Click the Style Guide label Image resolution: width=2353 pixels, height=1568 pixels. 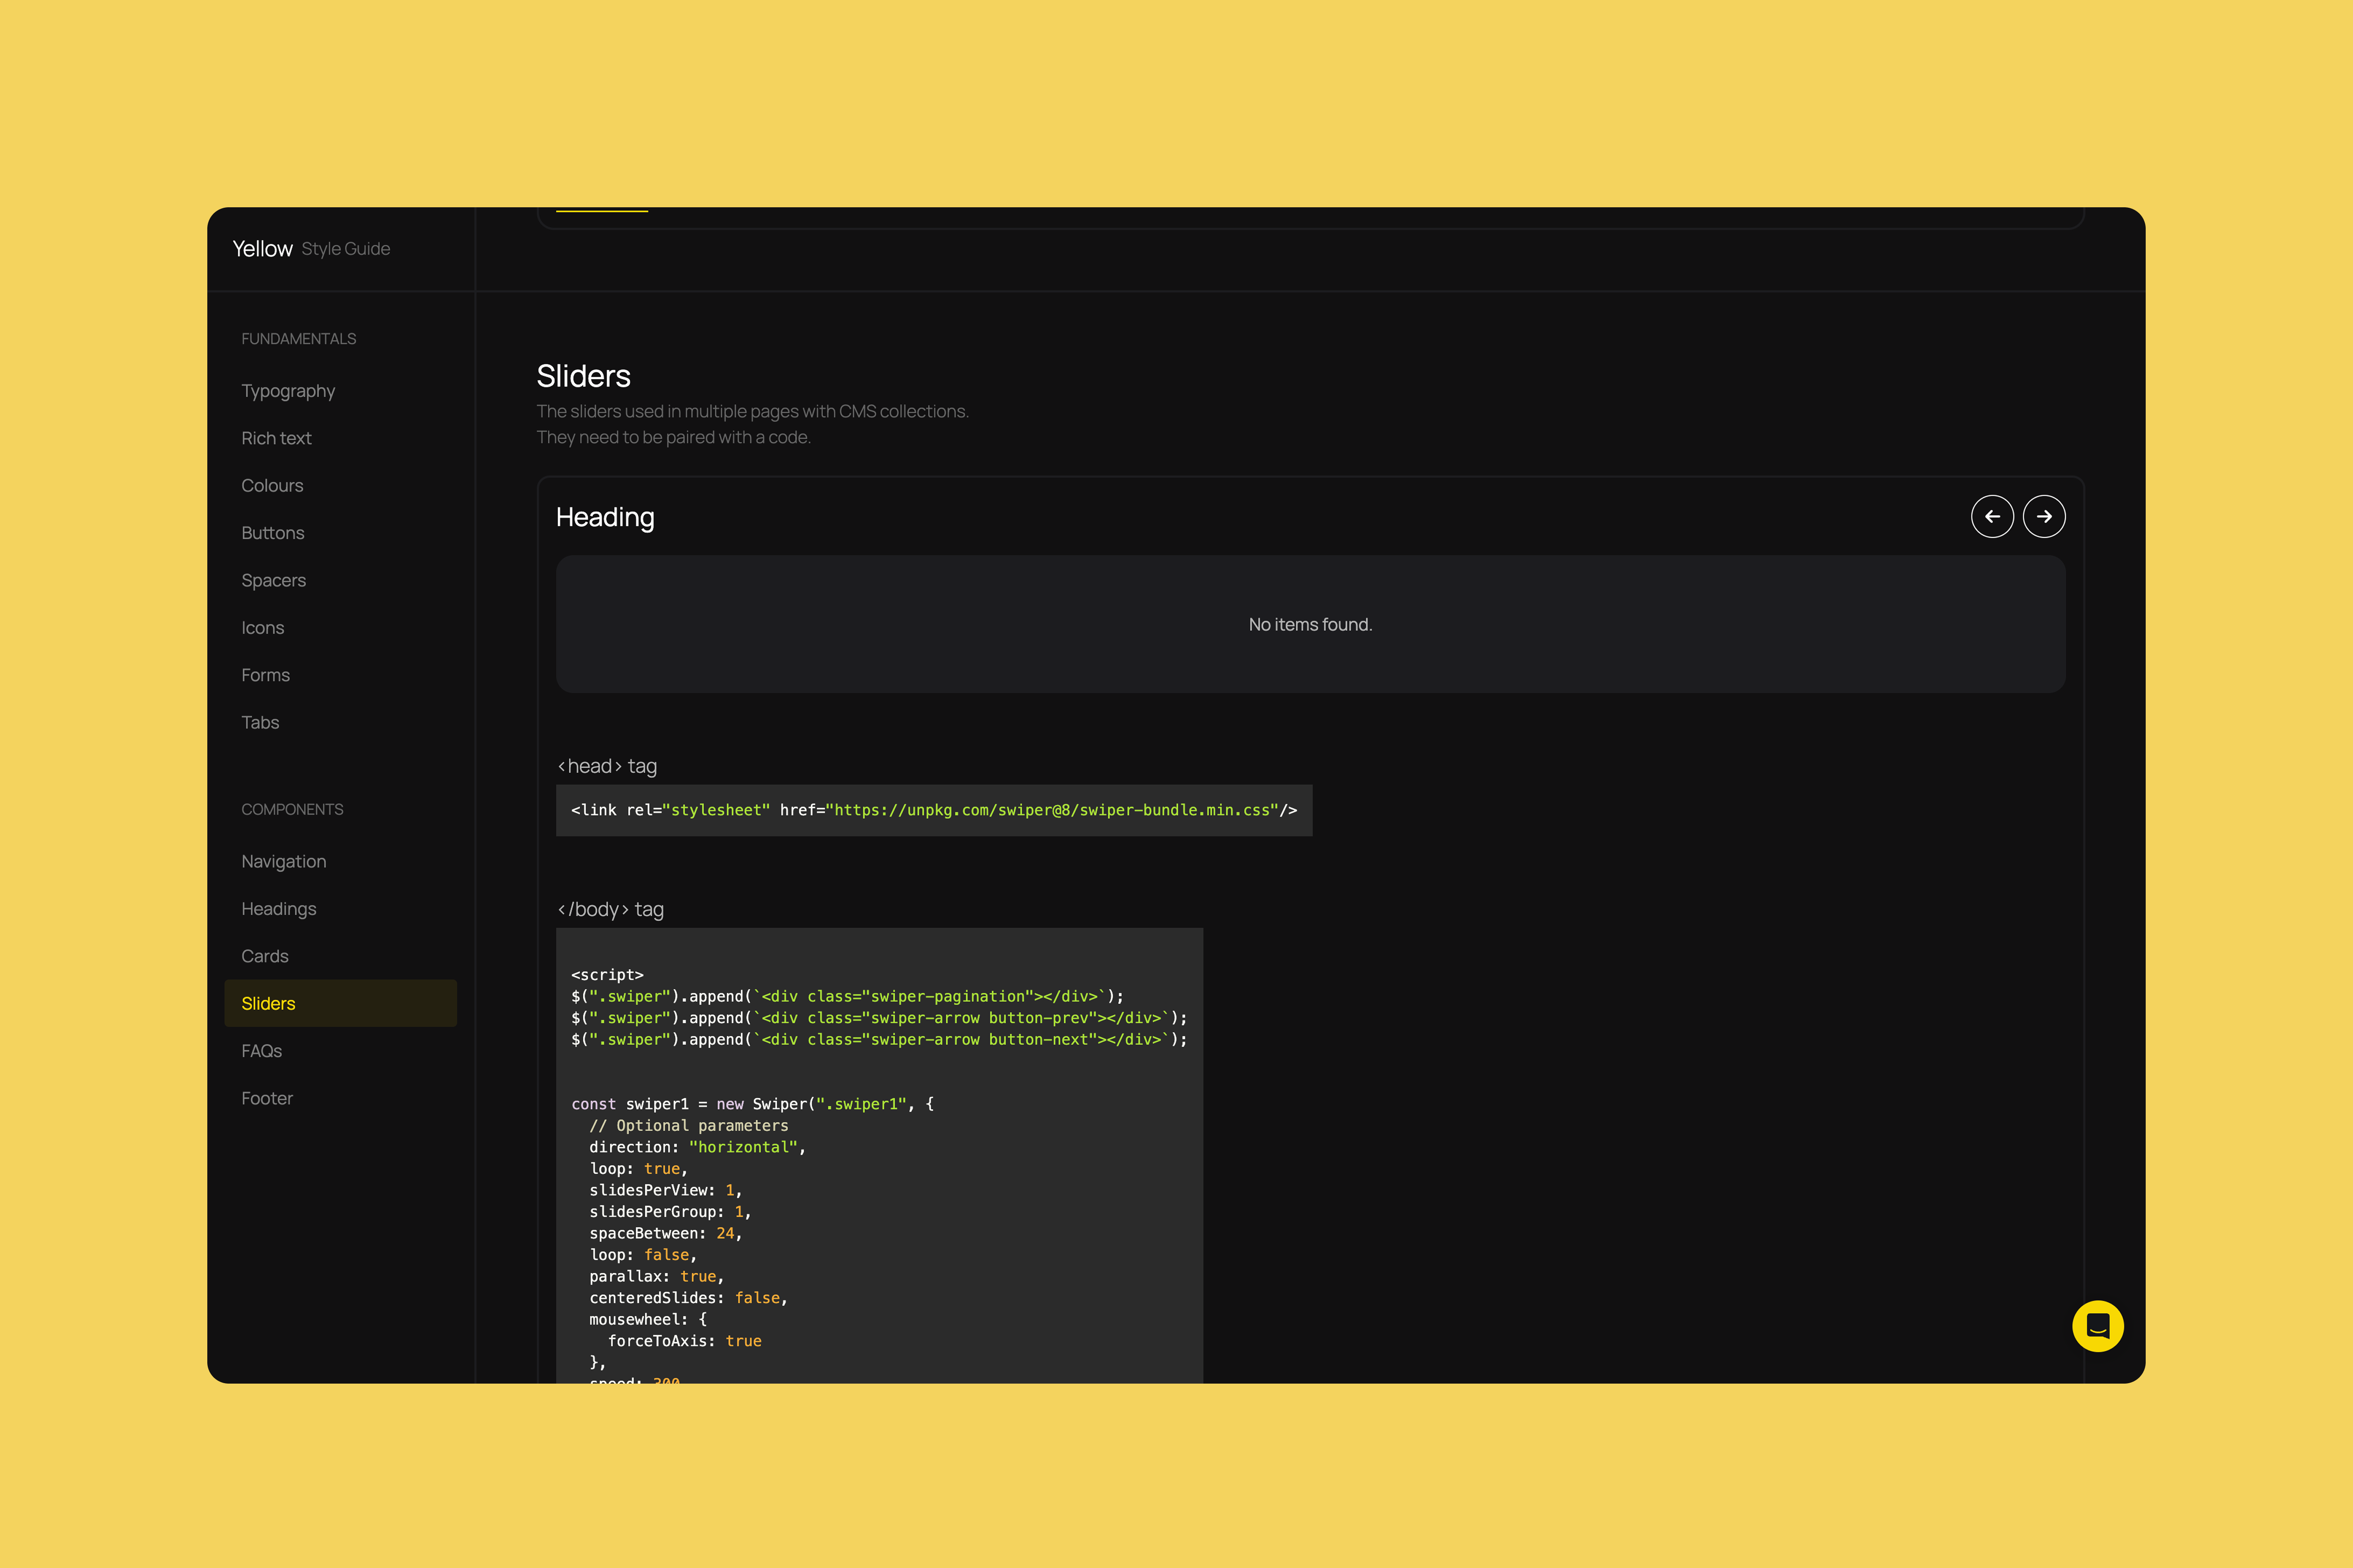[346, 249]
